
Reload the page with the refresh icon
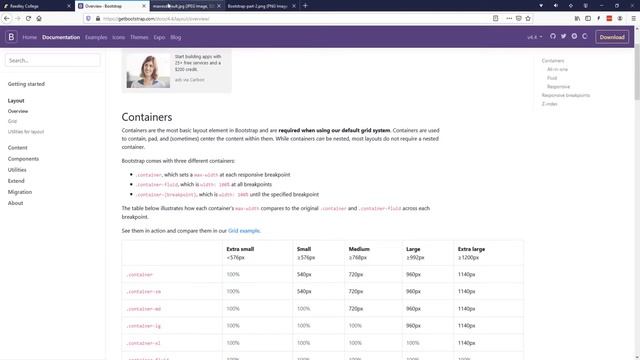28,18
